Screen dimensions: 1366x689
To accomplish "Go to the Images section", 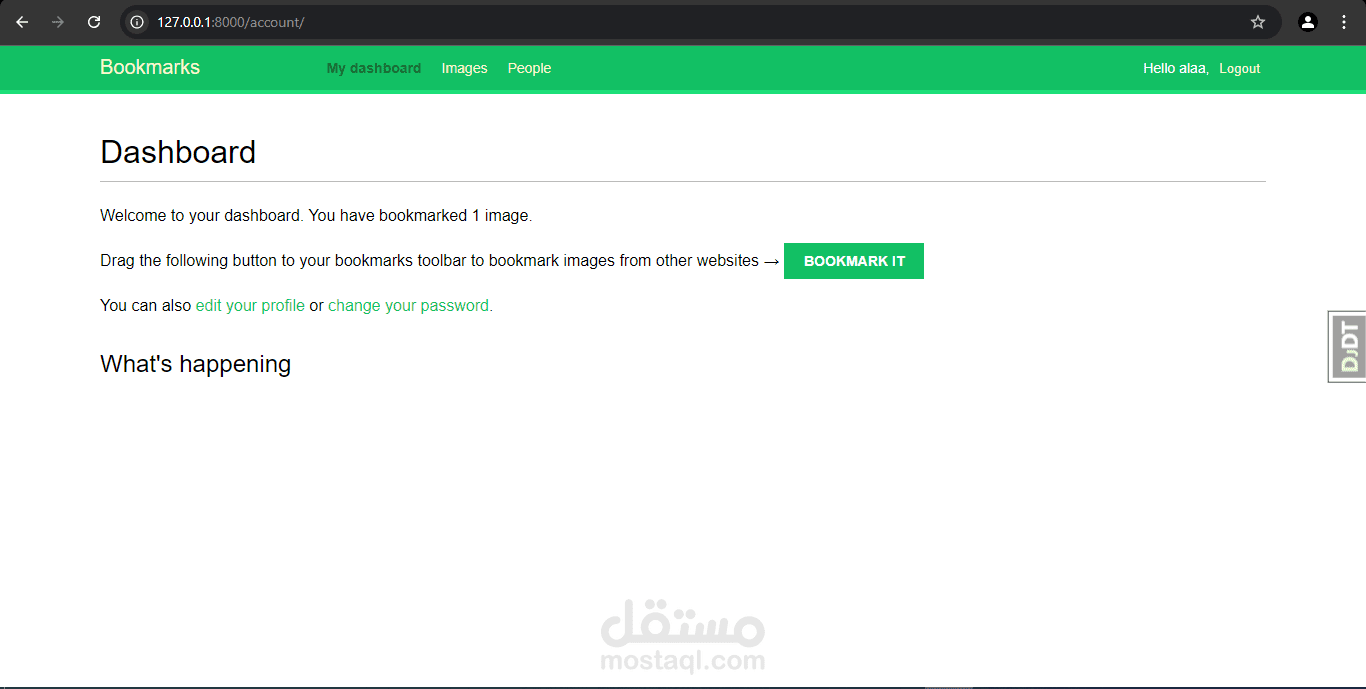I will [465, 68].
